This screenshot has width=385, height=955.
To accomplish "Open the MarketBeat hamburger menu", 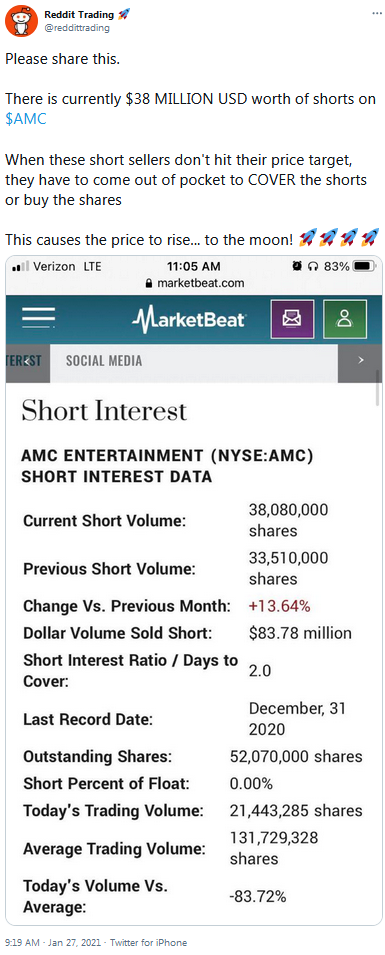I will click(x=38, y=319).
